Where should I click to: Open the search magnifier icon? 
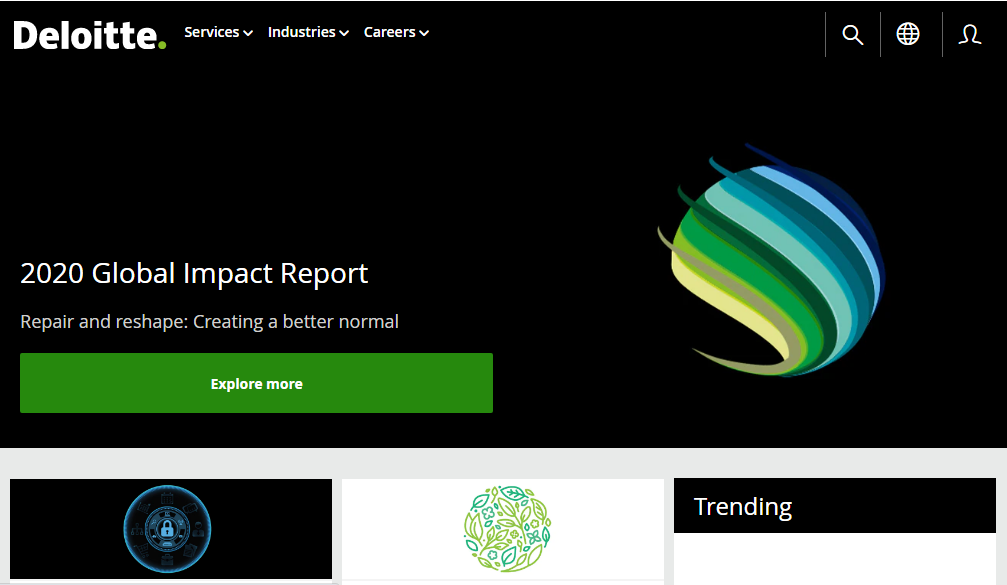click(x=852, y=34)
